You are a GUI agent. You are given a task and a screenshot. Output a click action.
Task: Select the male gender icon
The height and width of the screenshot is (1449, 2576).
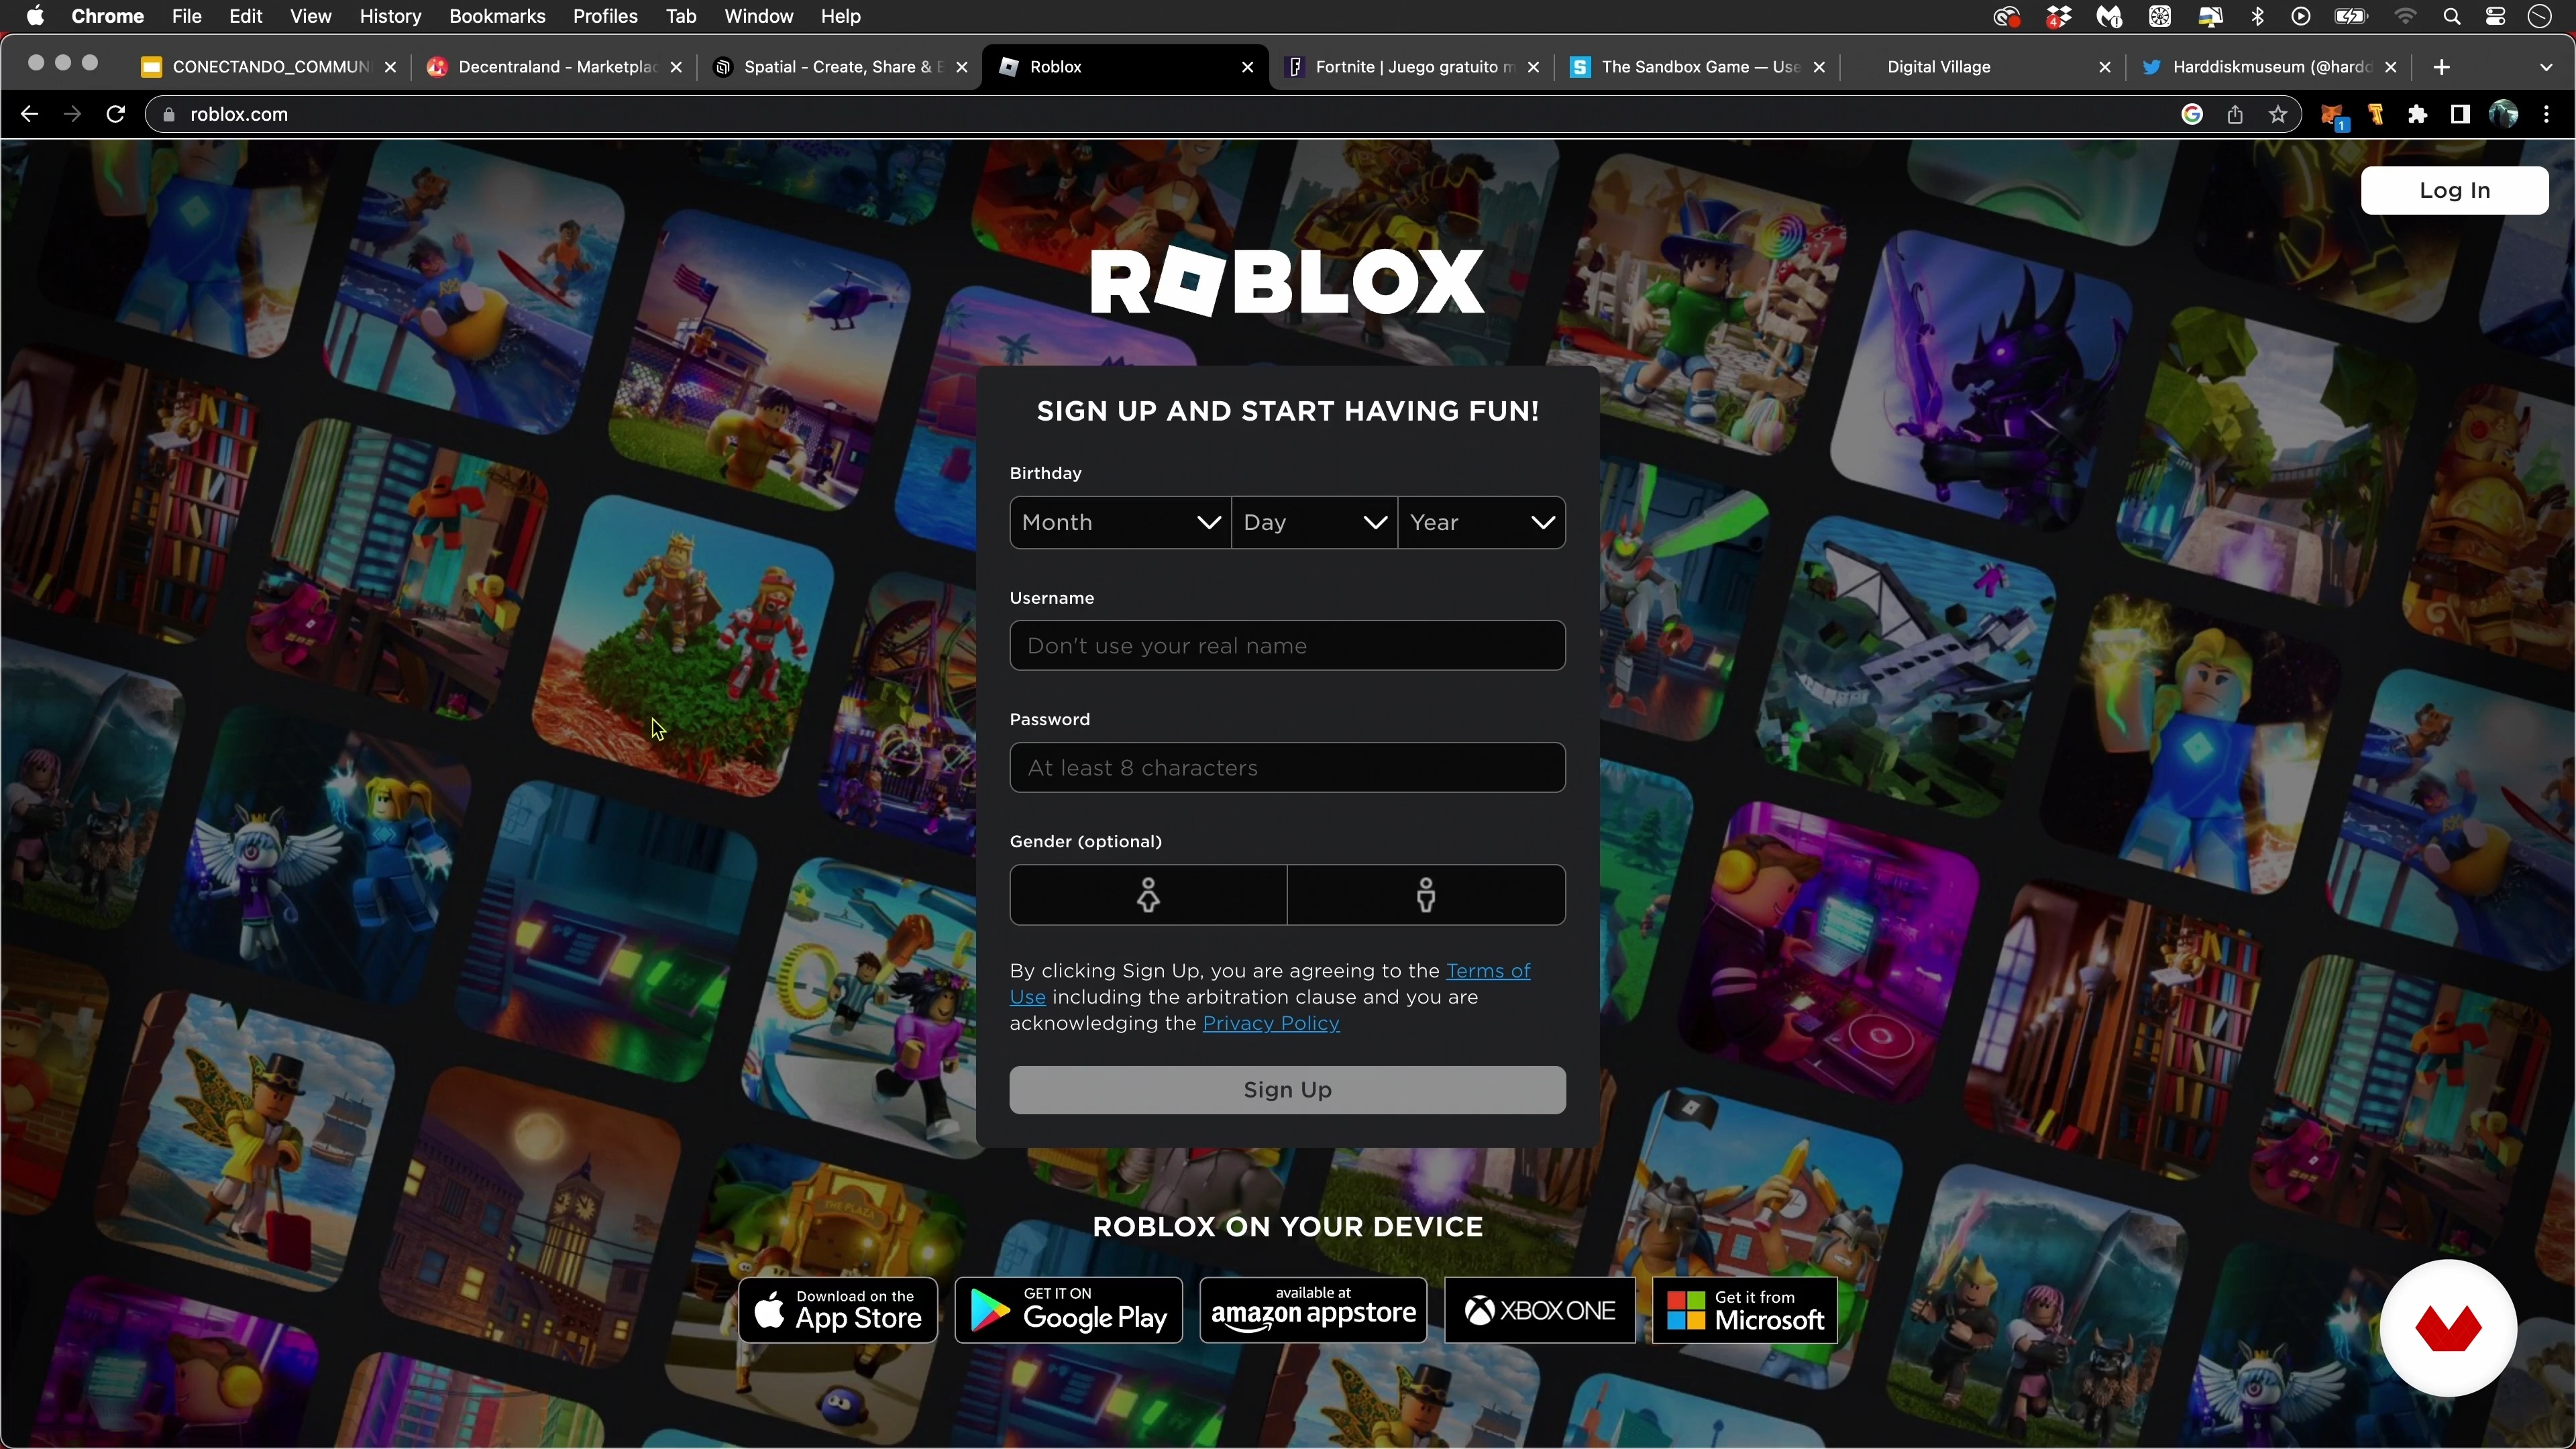pos(1426,895)
